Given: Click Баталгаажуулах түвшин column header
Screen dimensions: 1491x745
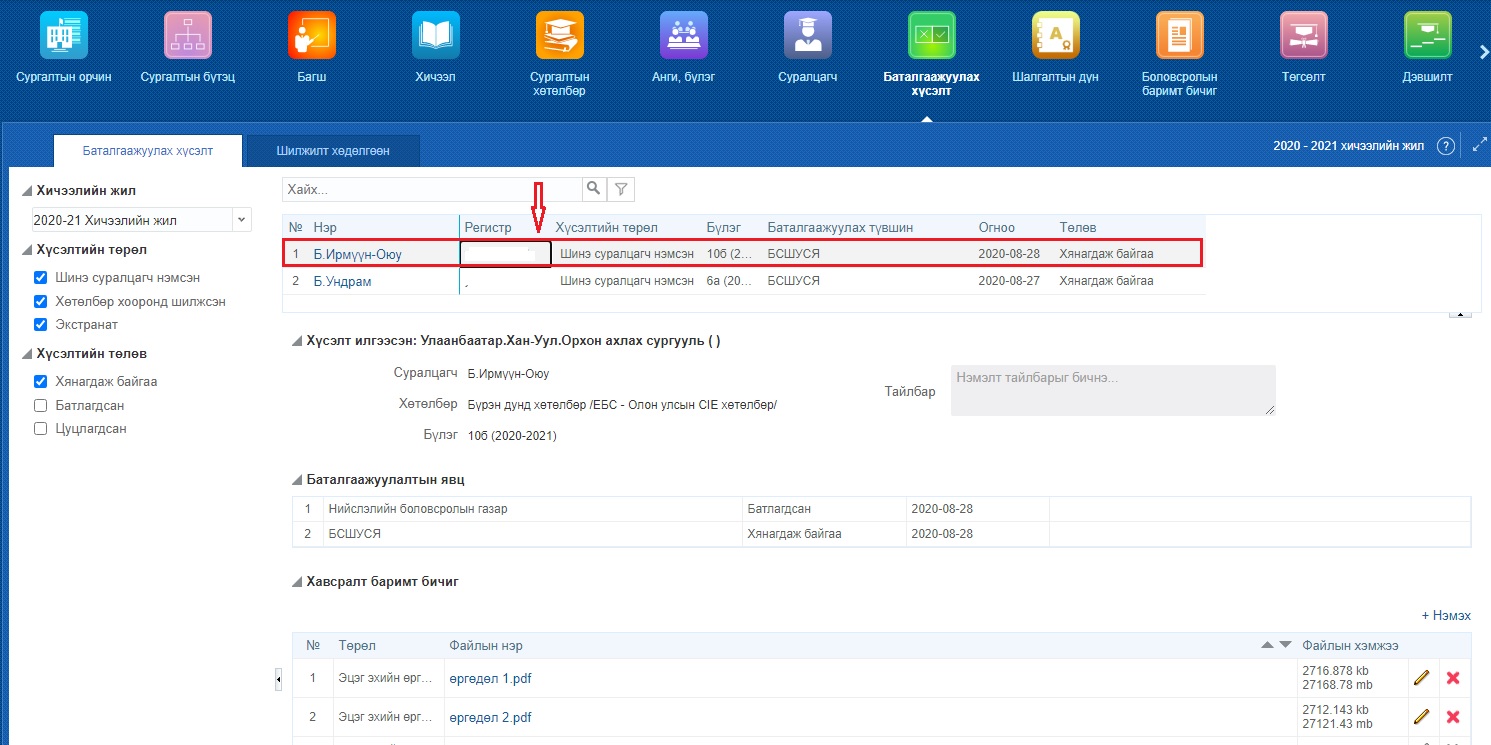Looking at the screenshot, I should click(x=840, y=227).
